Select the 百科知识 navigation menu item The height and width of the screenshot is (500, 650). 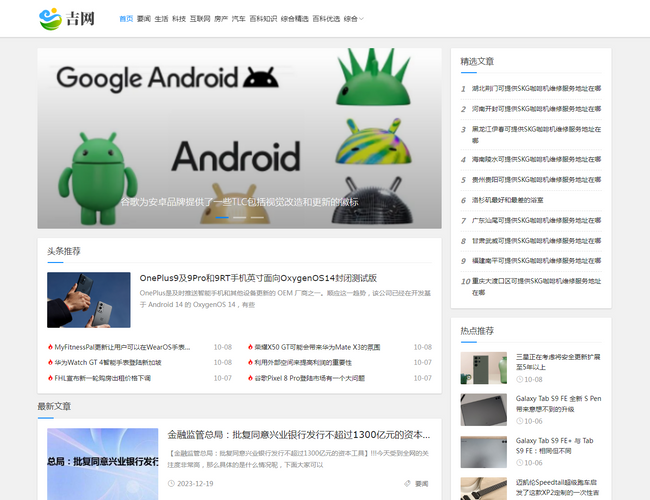[x=262, y=19]
